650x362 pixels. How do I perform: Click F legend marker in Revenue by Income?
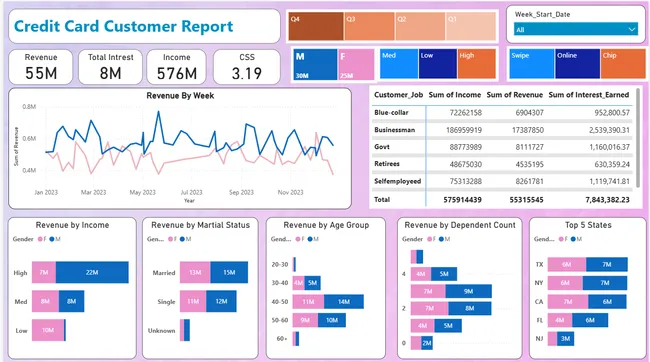(x=40, y=239)
